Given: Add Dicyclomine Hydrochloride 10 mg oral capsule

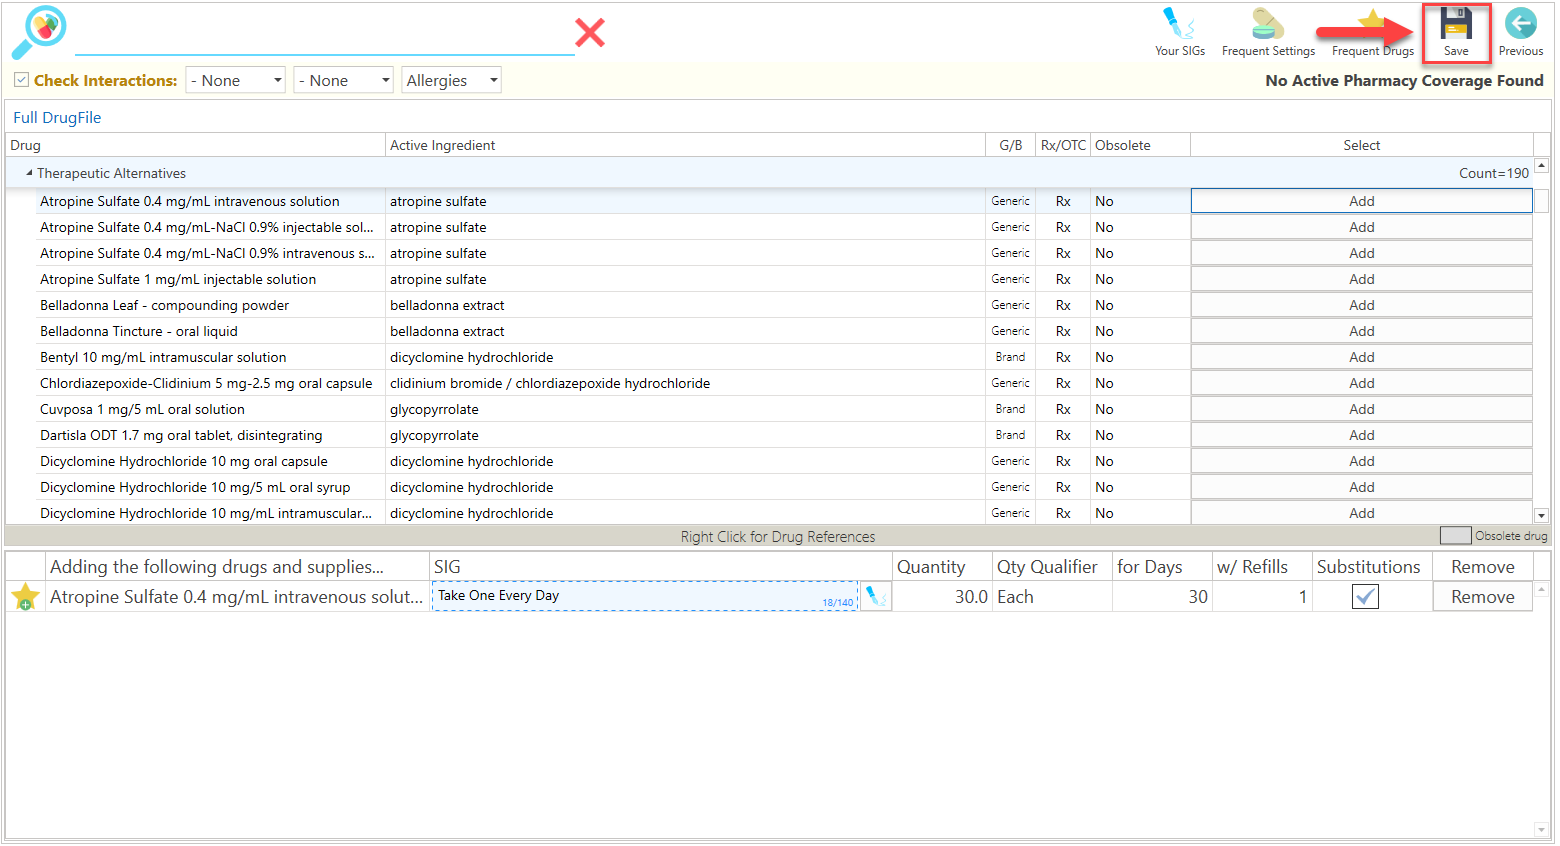Looking at the screenshot, I should click(1361, 461).
